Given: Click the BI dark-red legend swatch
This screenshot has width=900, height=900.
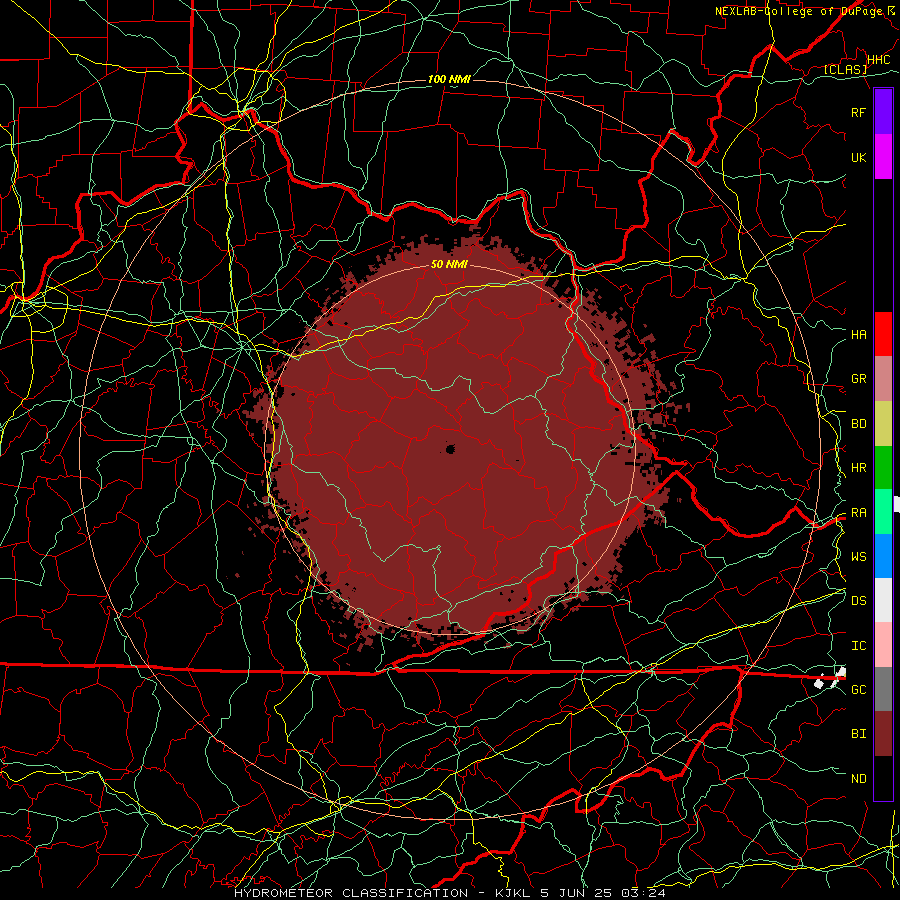Looking at the screenshot, I should click(883, 734).
